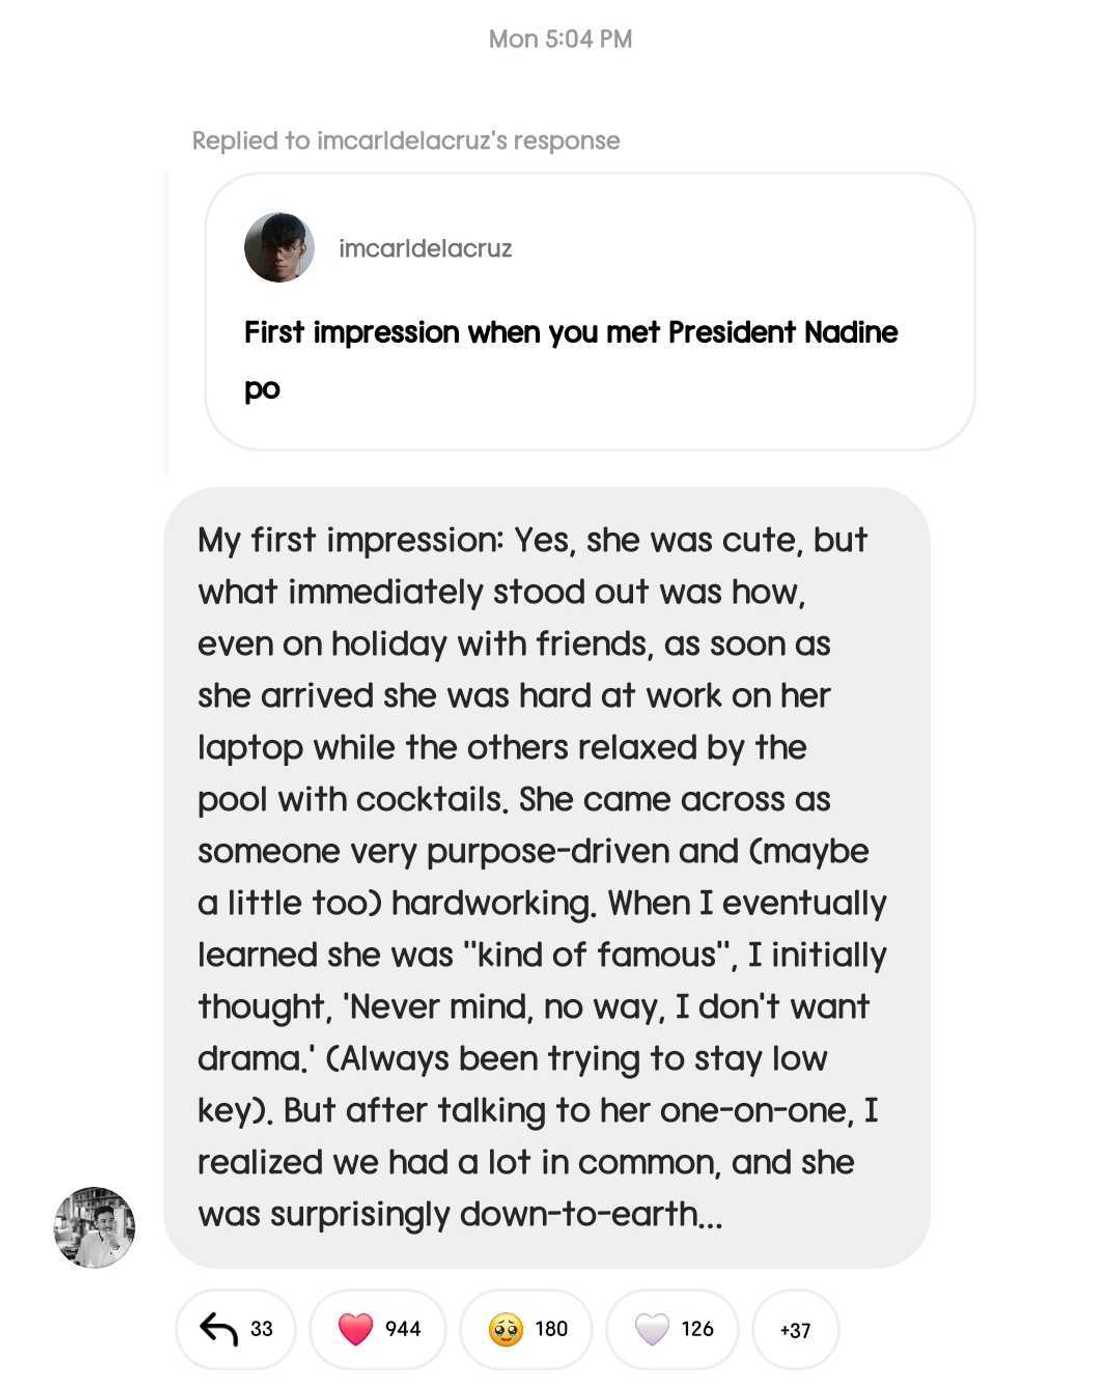Open imcarldelacruz's profile picture
This screenshot has width=1120, height=1400.
[279, 247]
